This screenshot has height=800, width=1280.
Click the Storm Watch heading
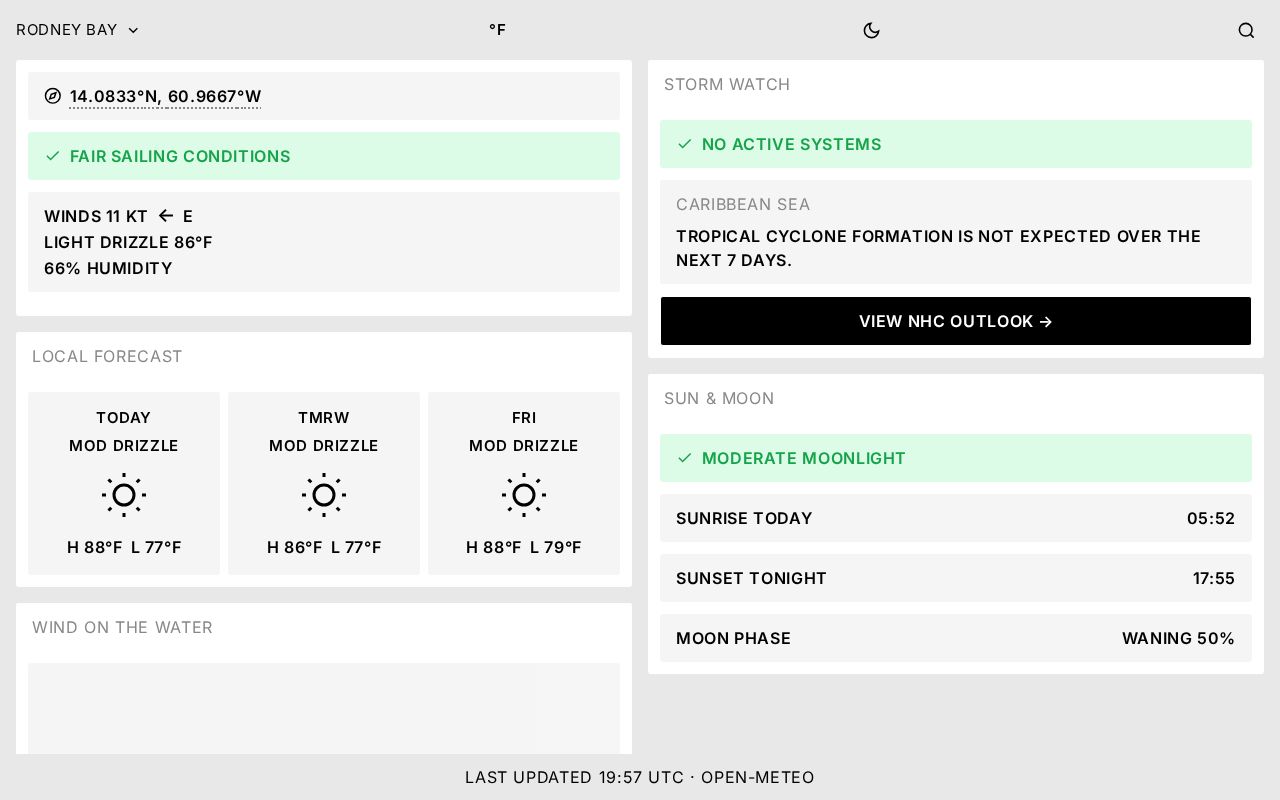pos(727,84)
